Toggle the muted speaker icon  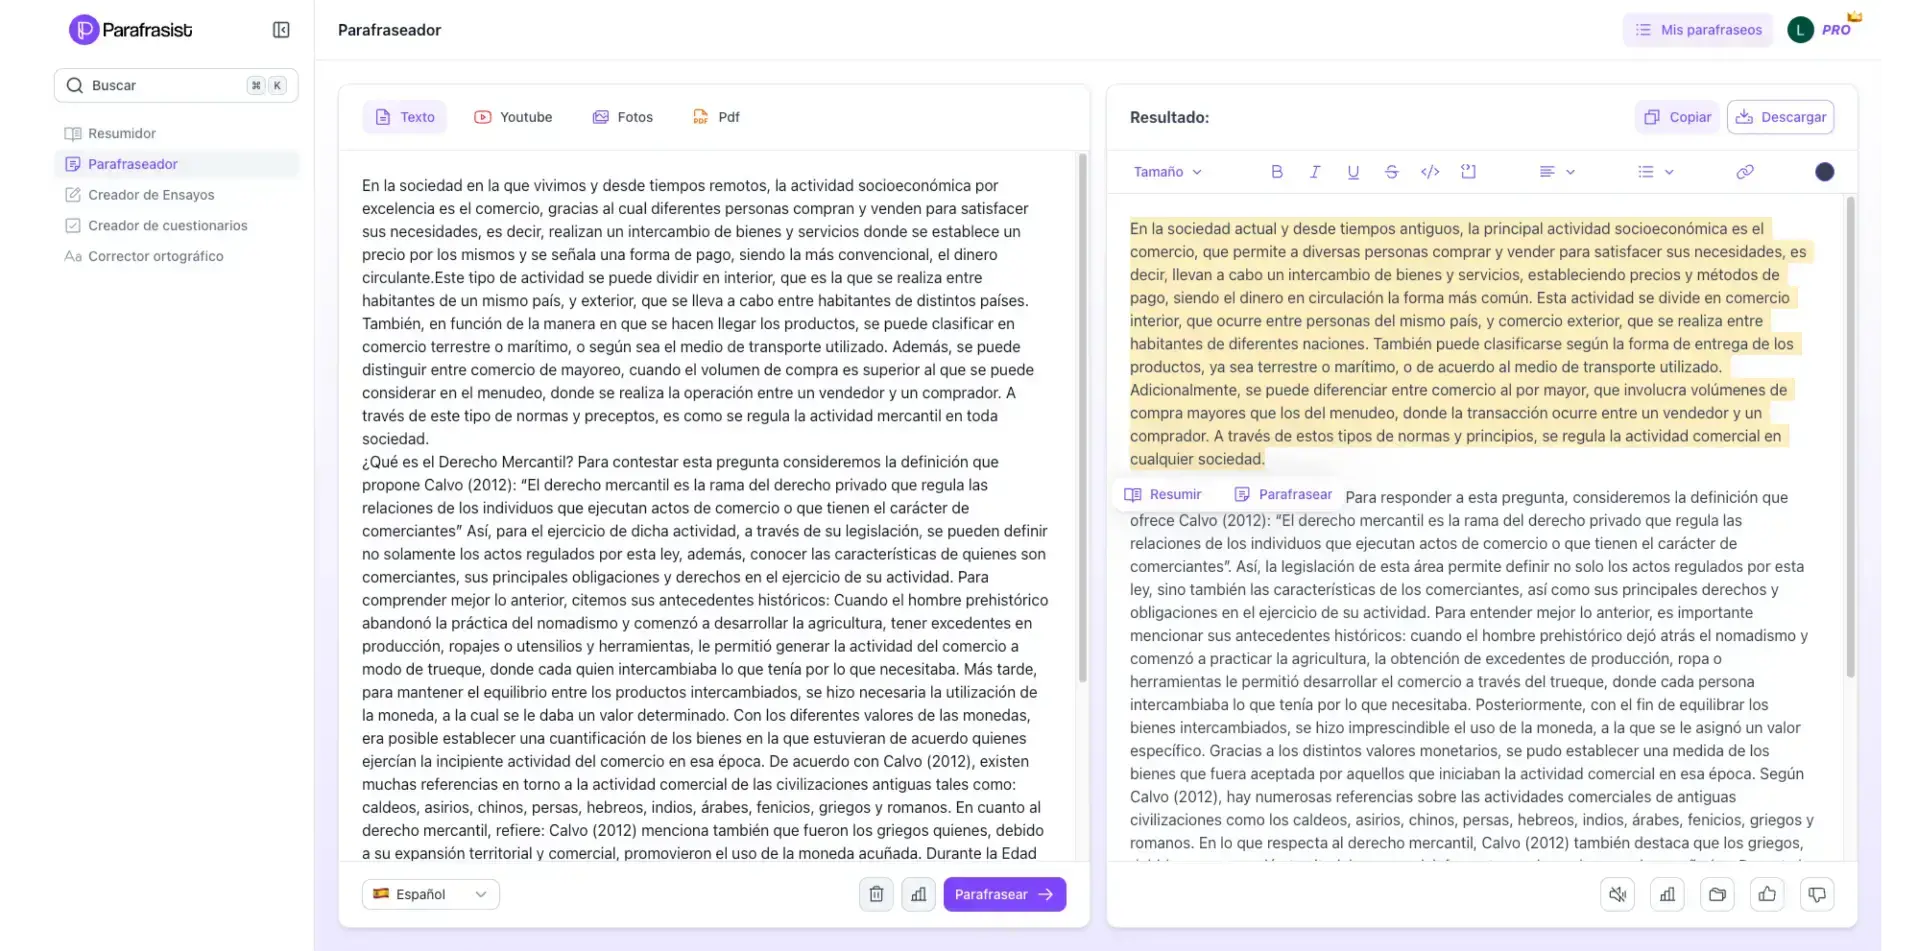(x=1618, y=894)
